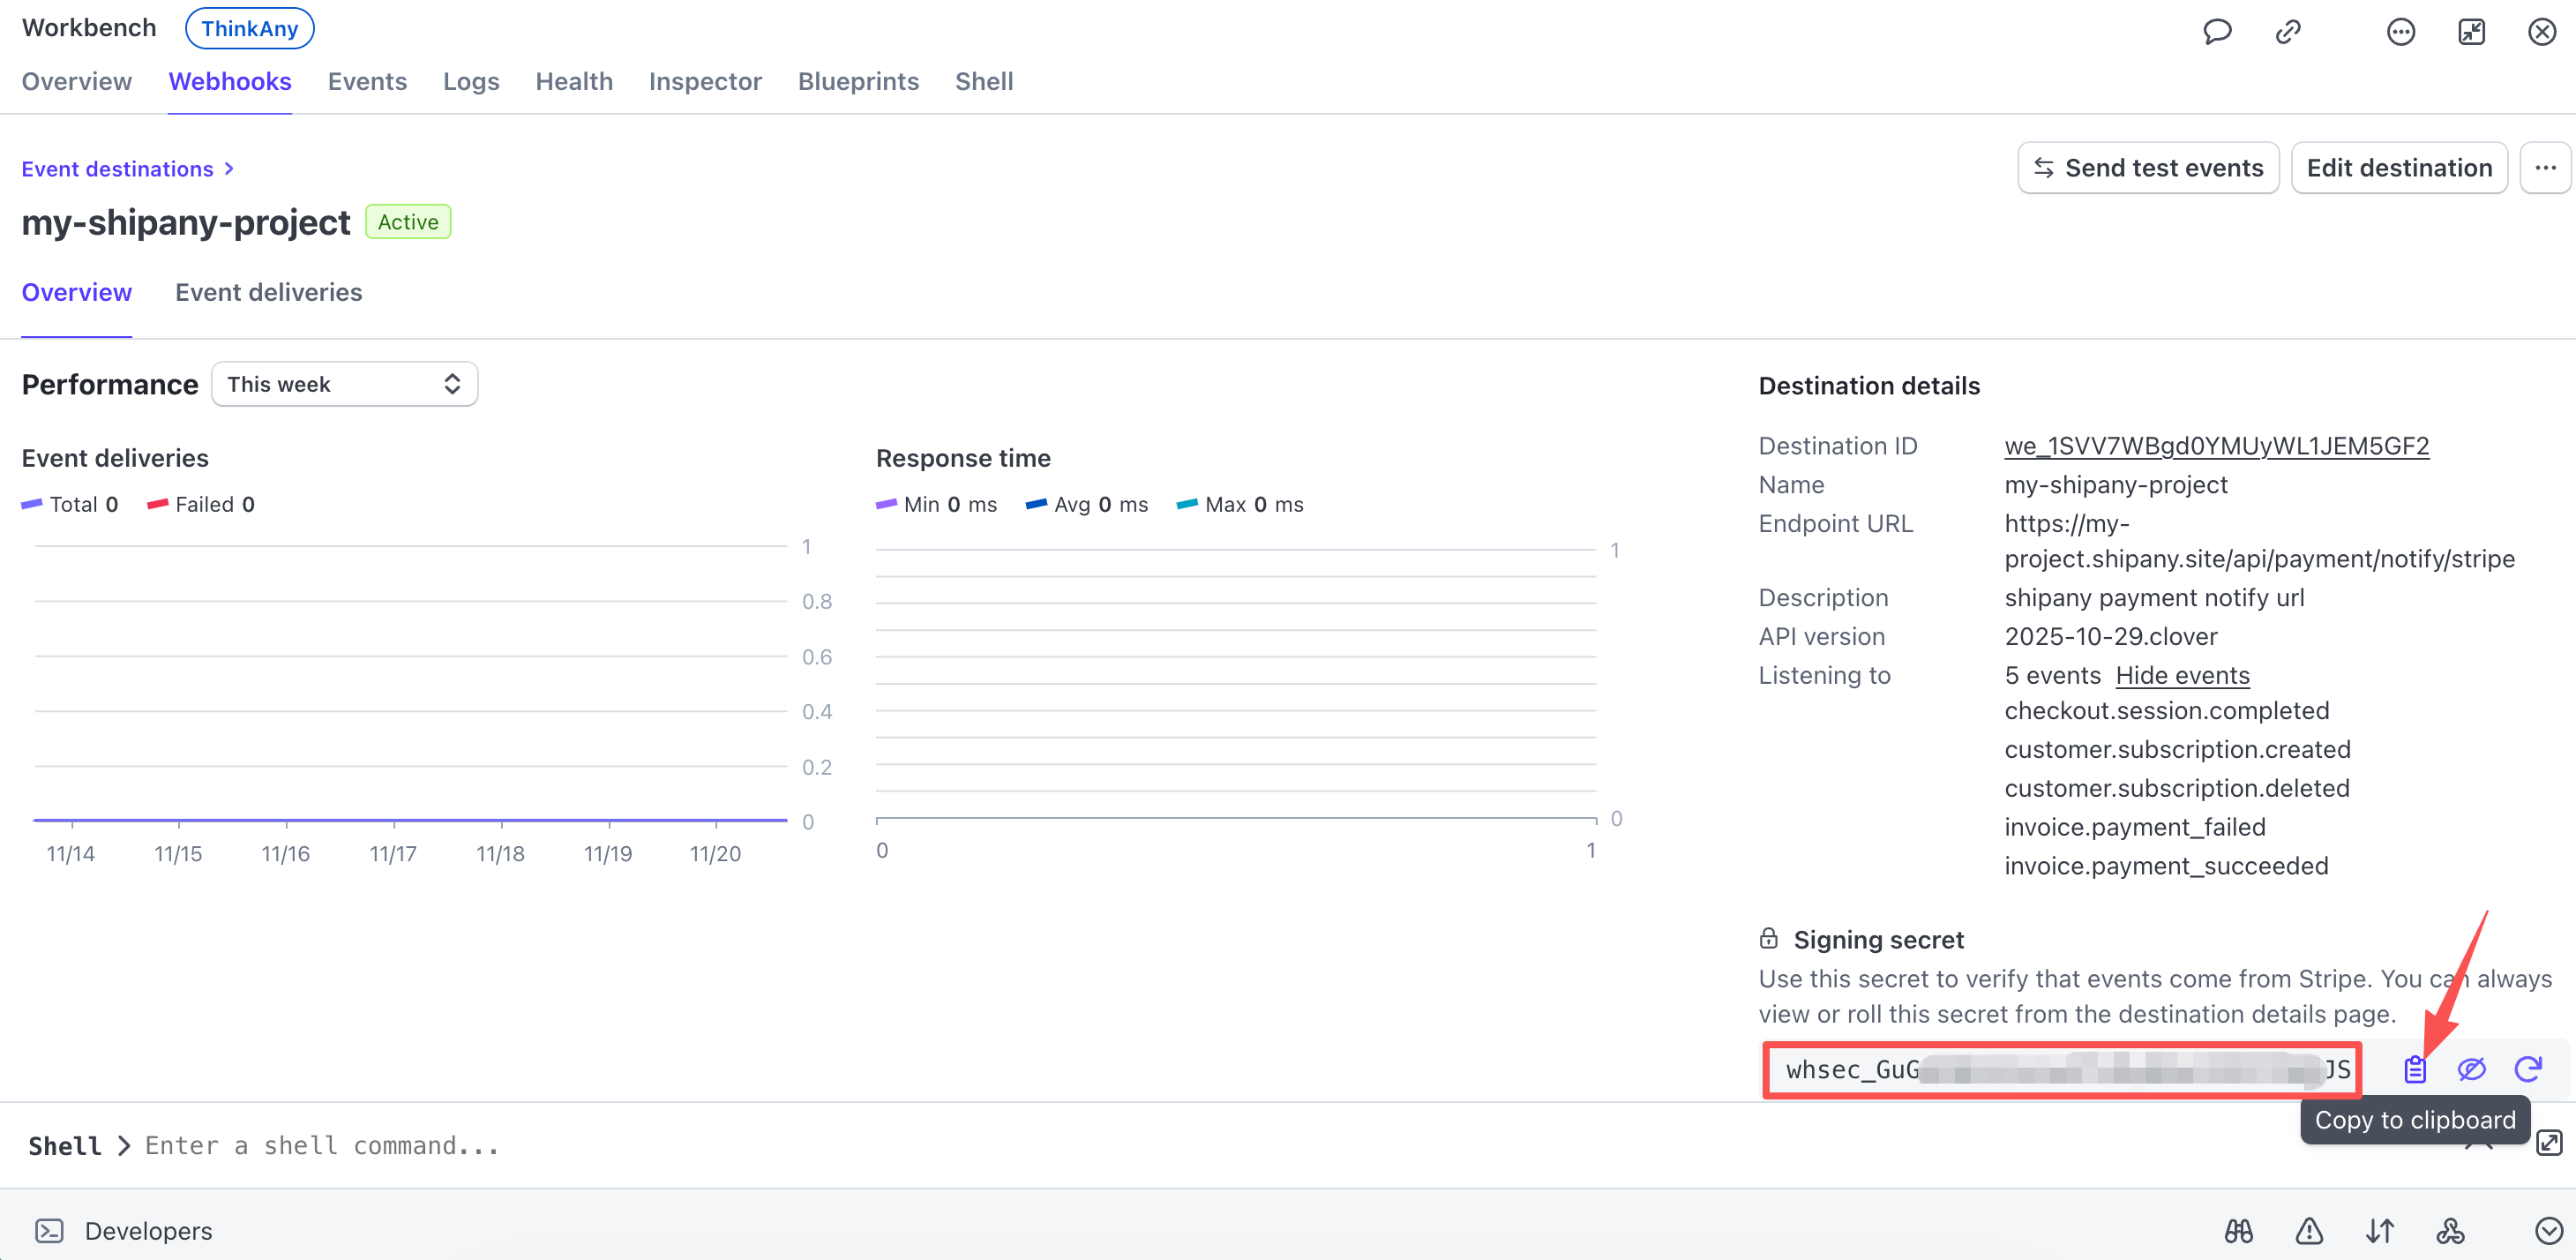
Task: Click the up-down arrows icon in the bottom bar
Action: [2379, 1230]
